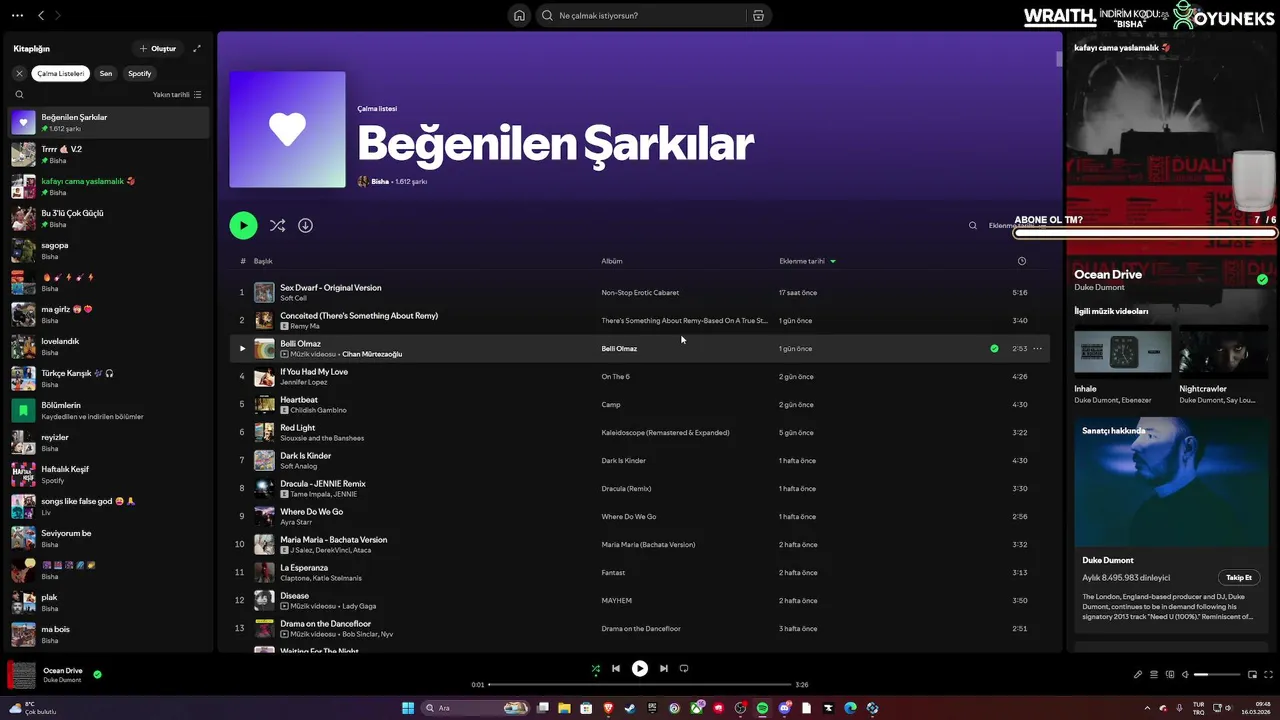This screenshot has width=1280, height=720.
Task: Seek in the song progress bar
Action: [640, 684]
